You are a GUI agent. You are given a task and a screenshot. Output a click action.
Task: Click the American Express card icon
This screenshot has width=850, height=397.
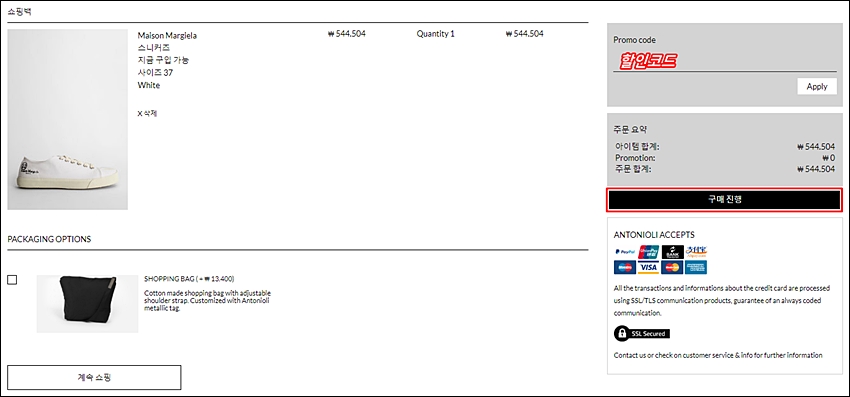(x=696, y=267)
